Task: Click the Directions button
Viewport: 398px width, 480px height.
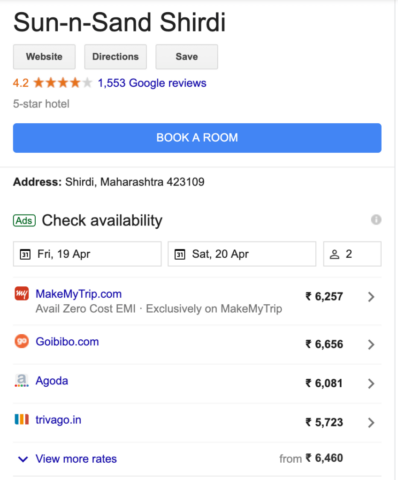Action: click(x=115, y=57)
